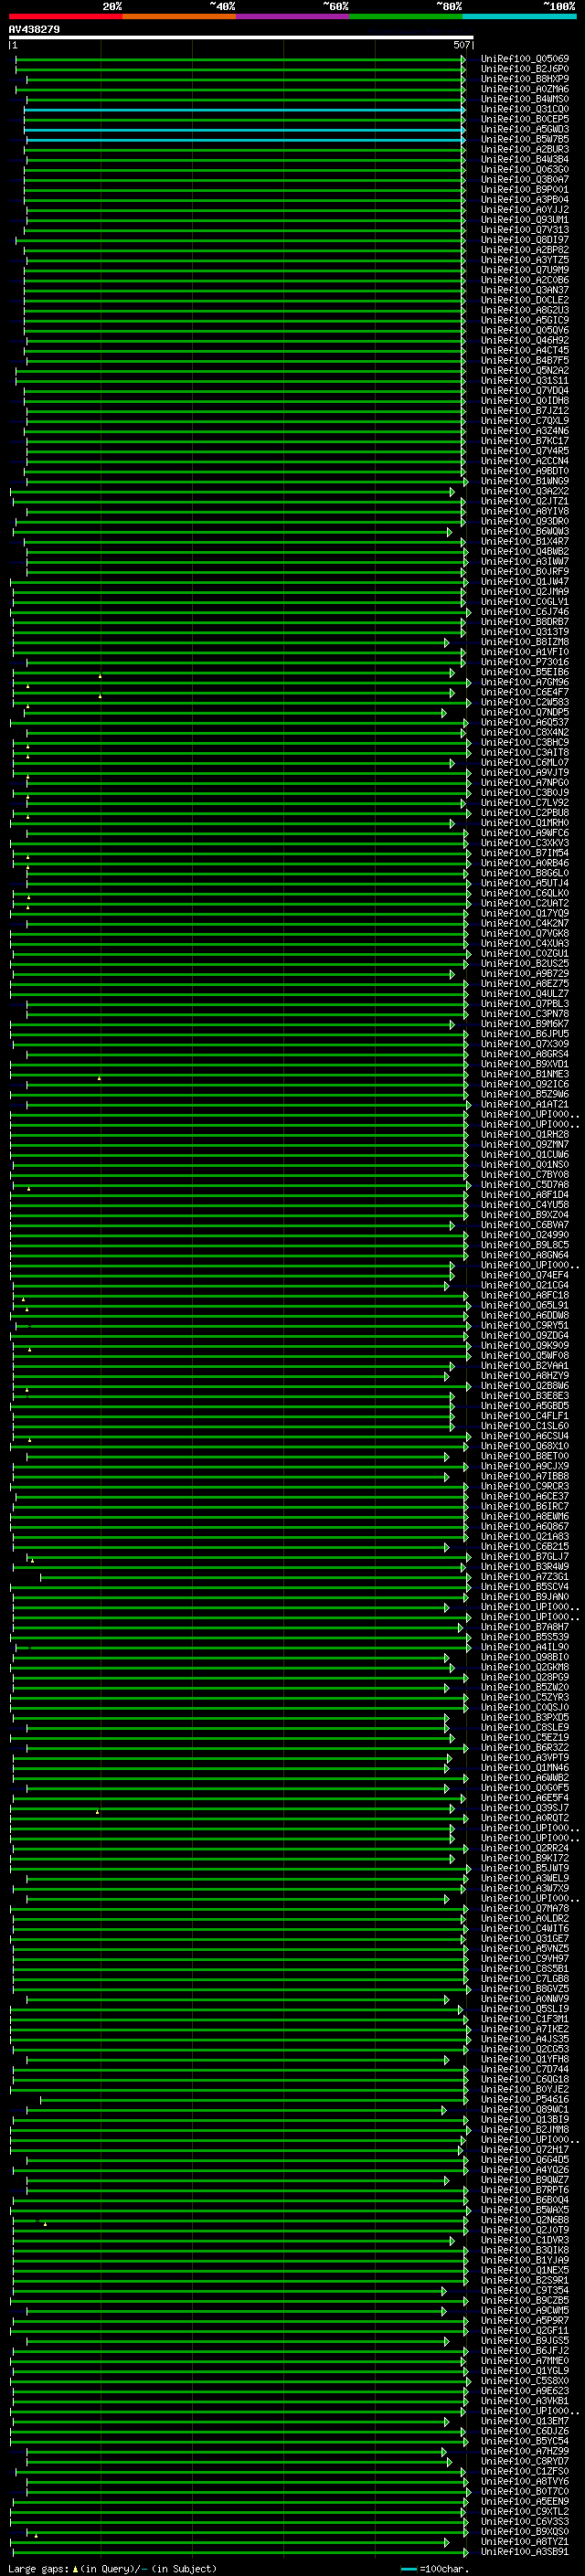
Task: Click the UniRef100_Q31GE7 label
Action: pos(524,1939)
